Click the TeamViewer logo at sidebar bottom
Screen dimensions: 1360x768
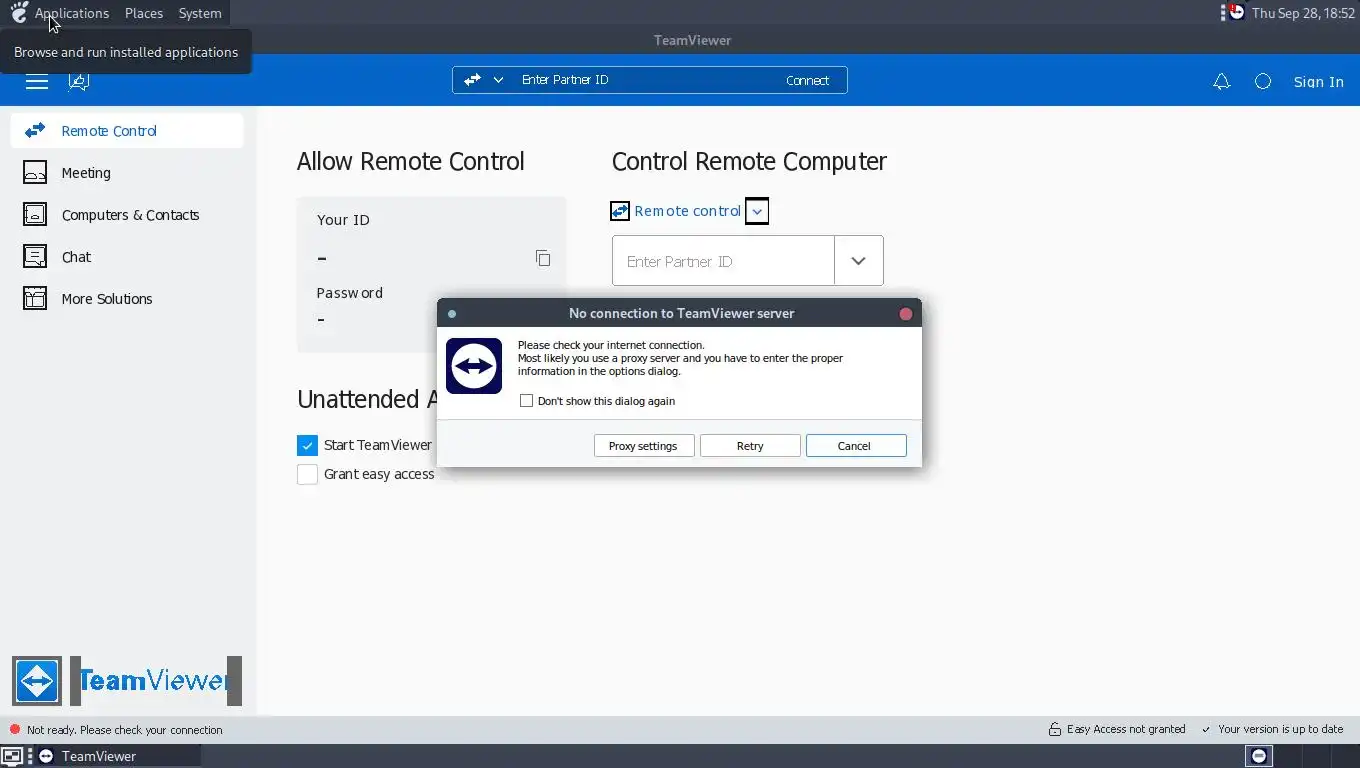(x=37, y=682)
